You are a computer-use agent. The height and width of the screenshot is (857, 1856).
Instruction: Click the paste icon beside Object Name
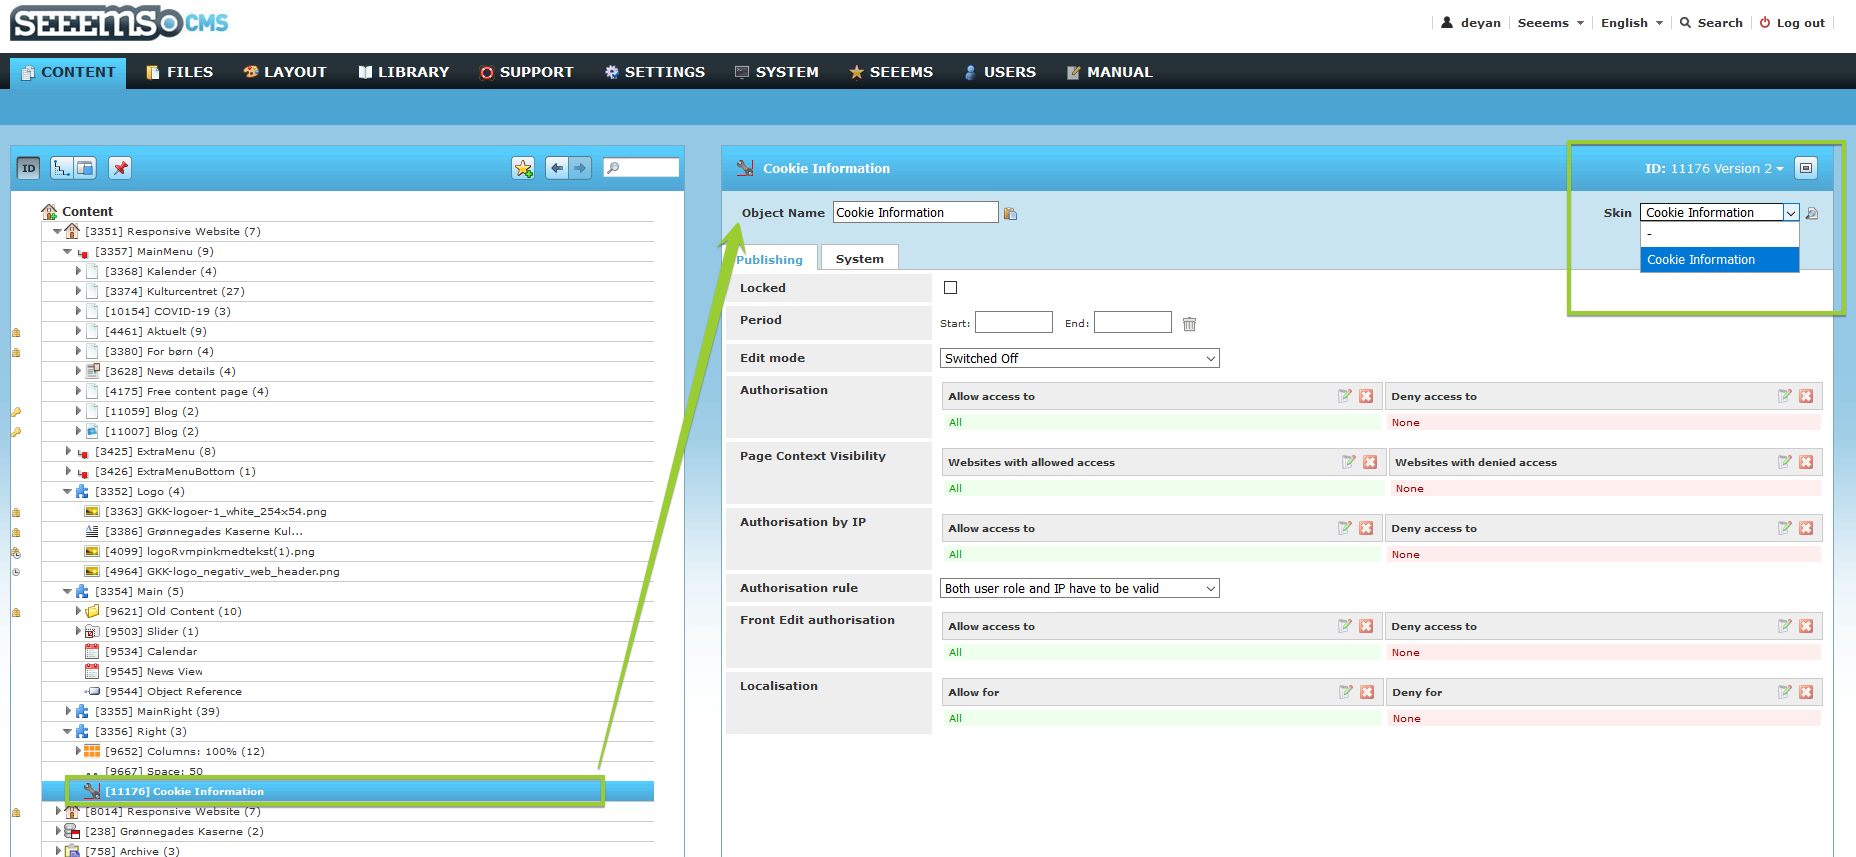pyautogui.click(x=1010, y=213)
